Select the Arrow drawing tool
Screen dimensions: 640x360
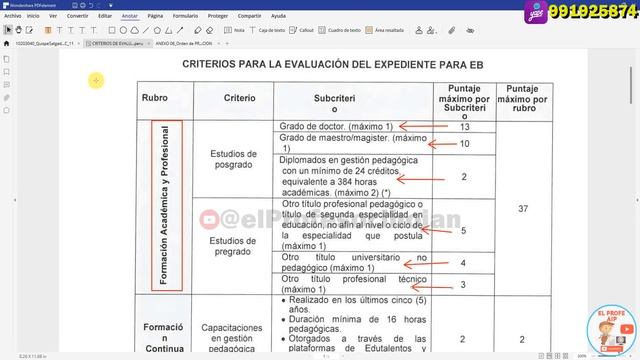pyautogui.click(x=180, y=30)
